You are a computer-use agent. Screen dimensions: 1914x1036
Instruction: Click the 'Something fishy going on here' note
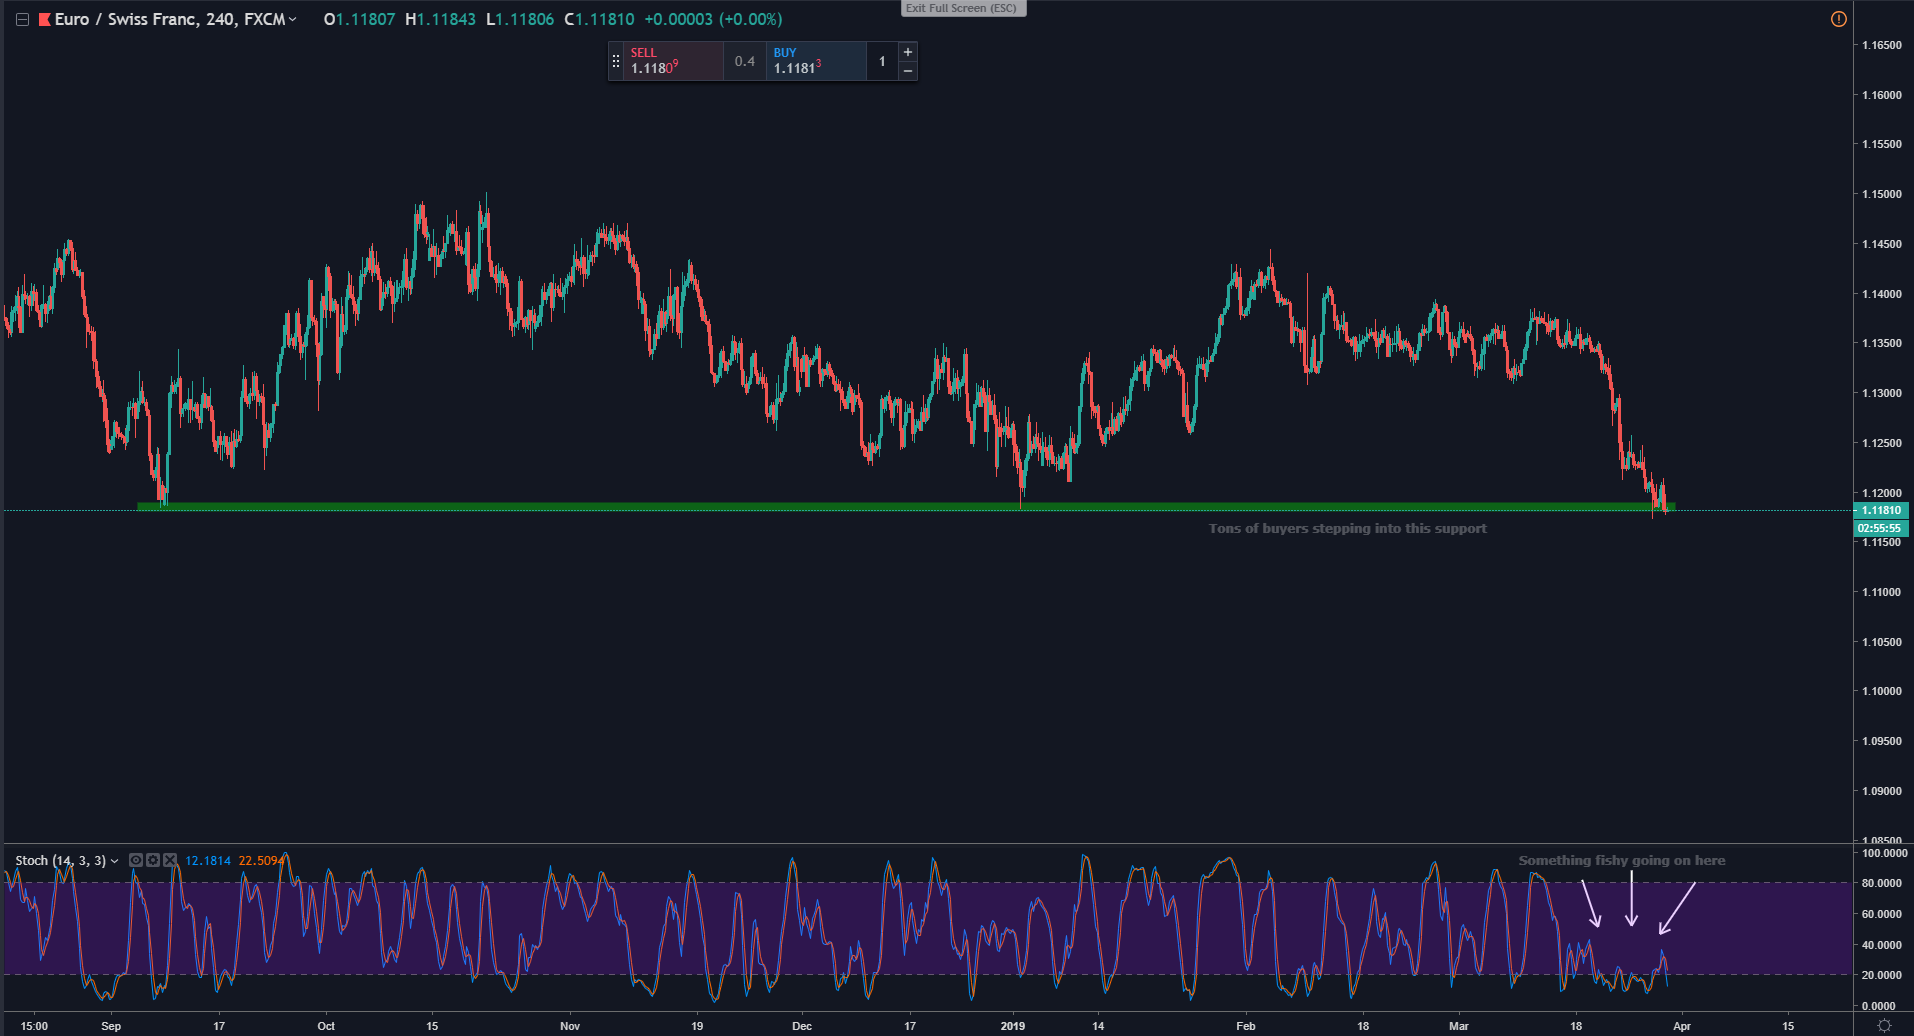(1621, 861)
